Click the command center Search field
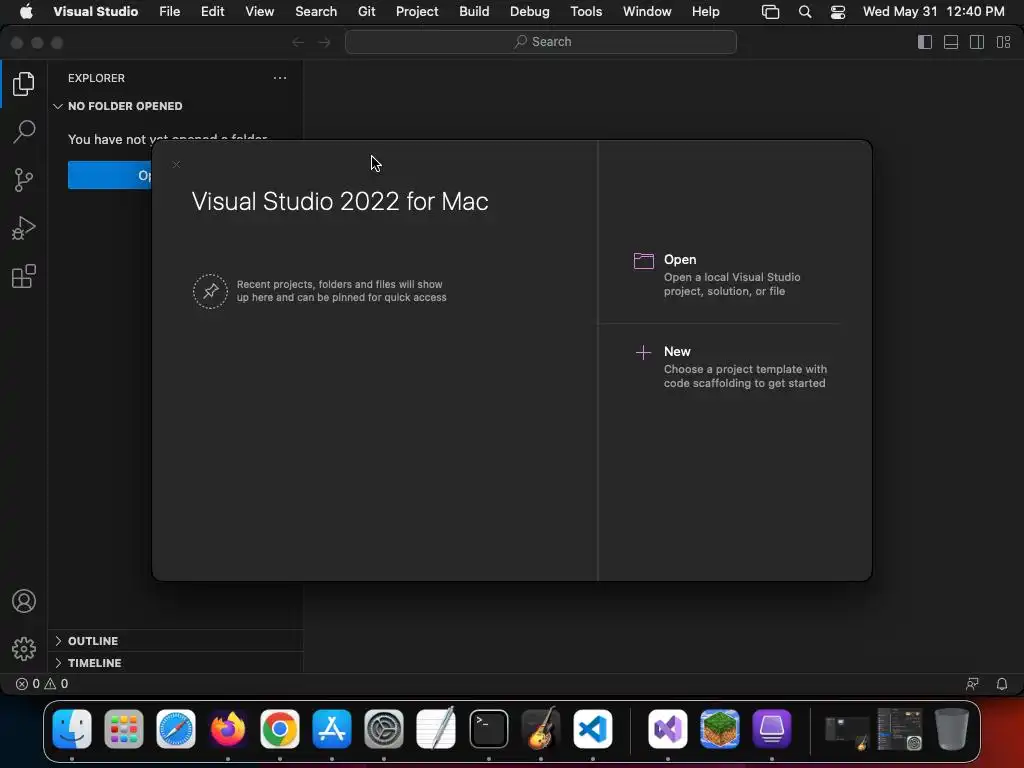 pos(541,42)
